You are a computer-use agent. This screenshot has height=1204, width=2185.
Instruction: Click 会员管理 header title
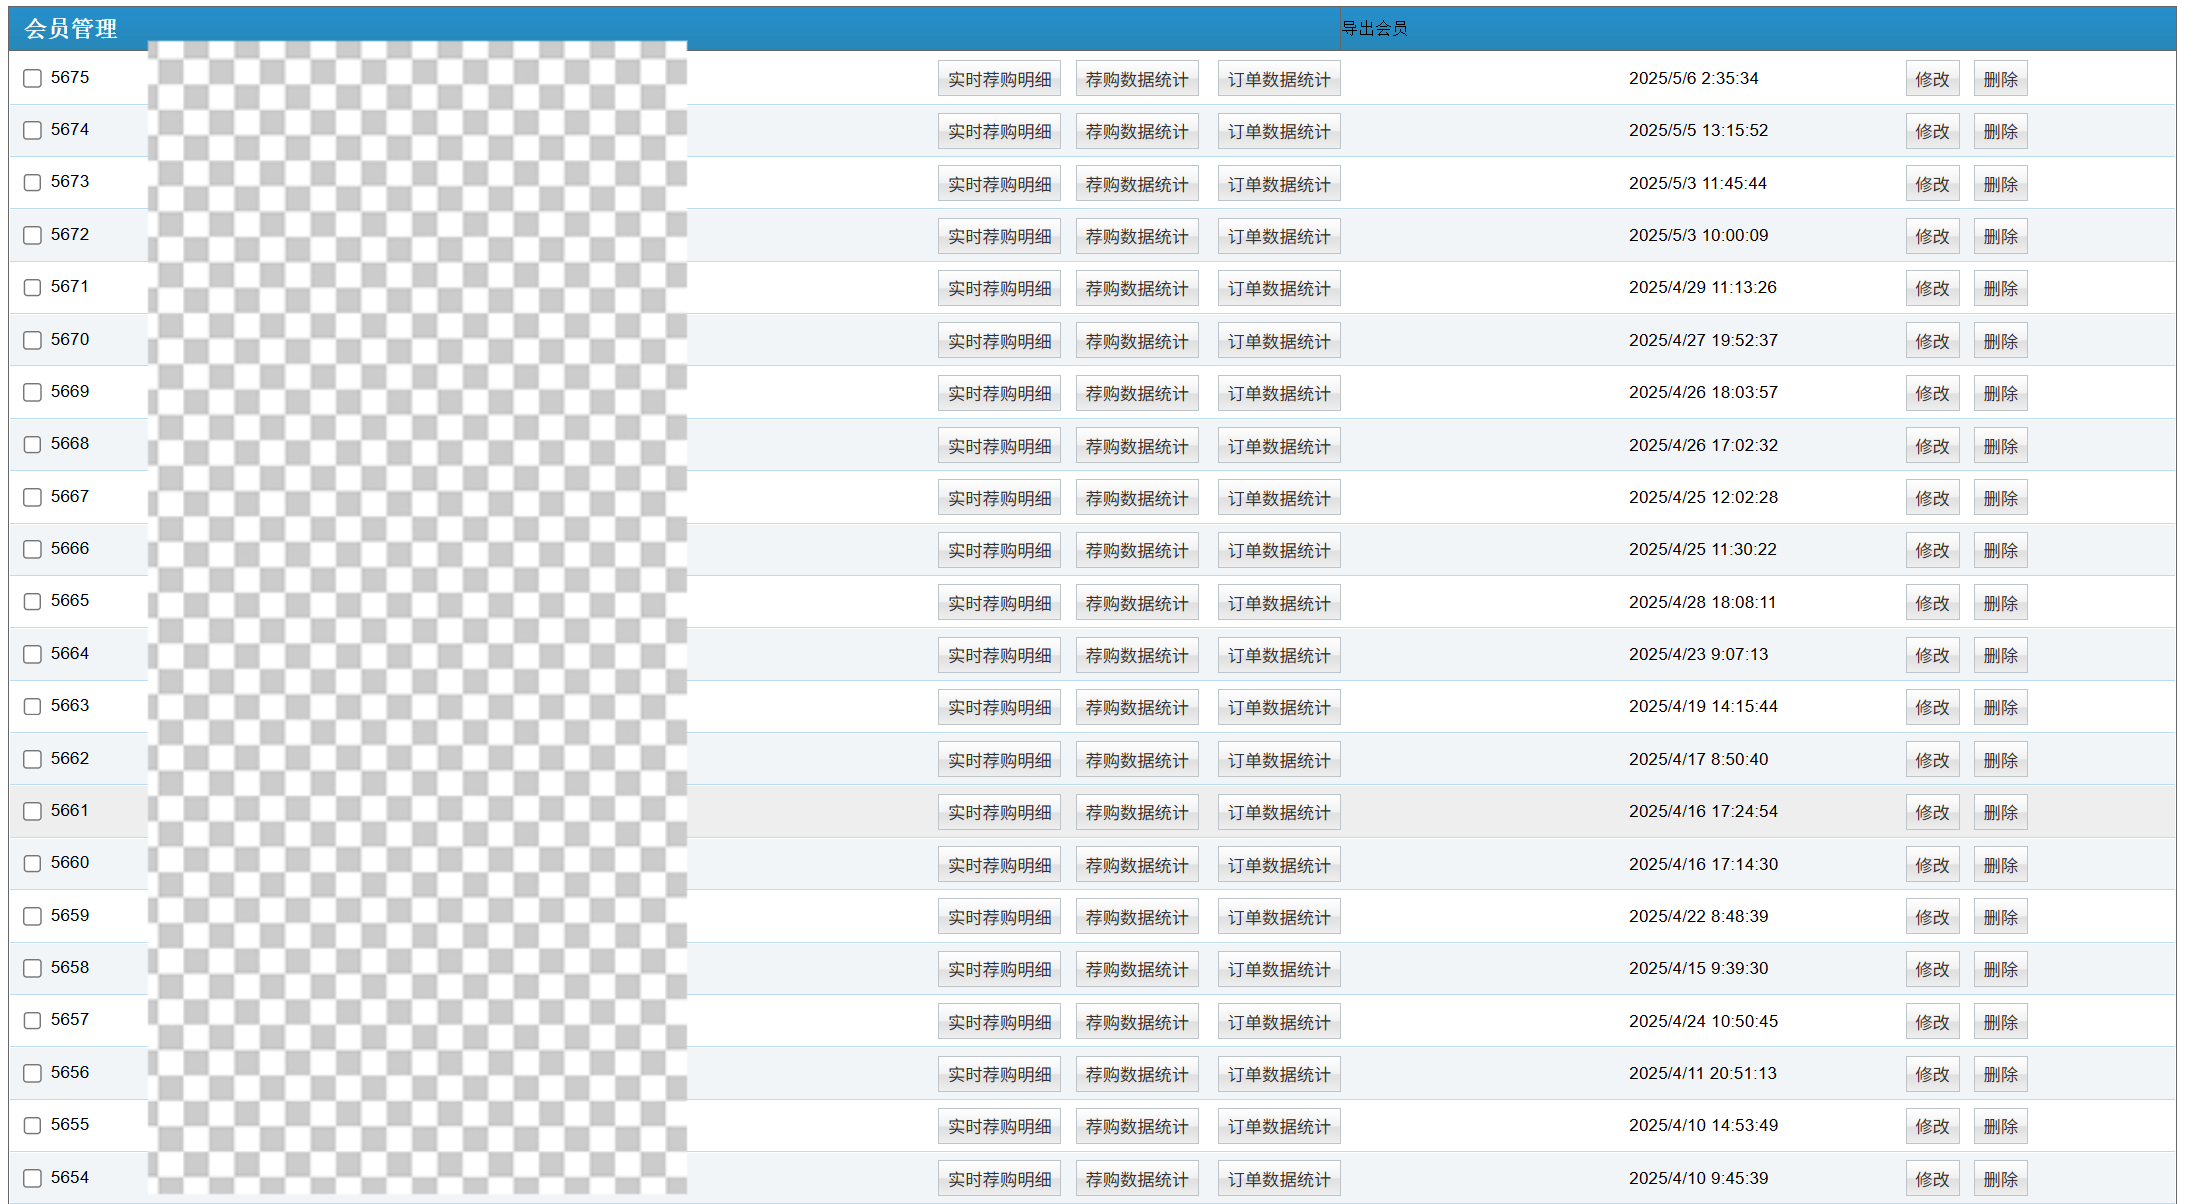(x=71, y=28)
